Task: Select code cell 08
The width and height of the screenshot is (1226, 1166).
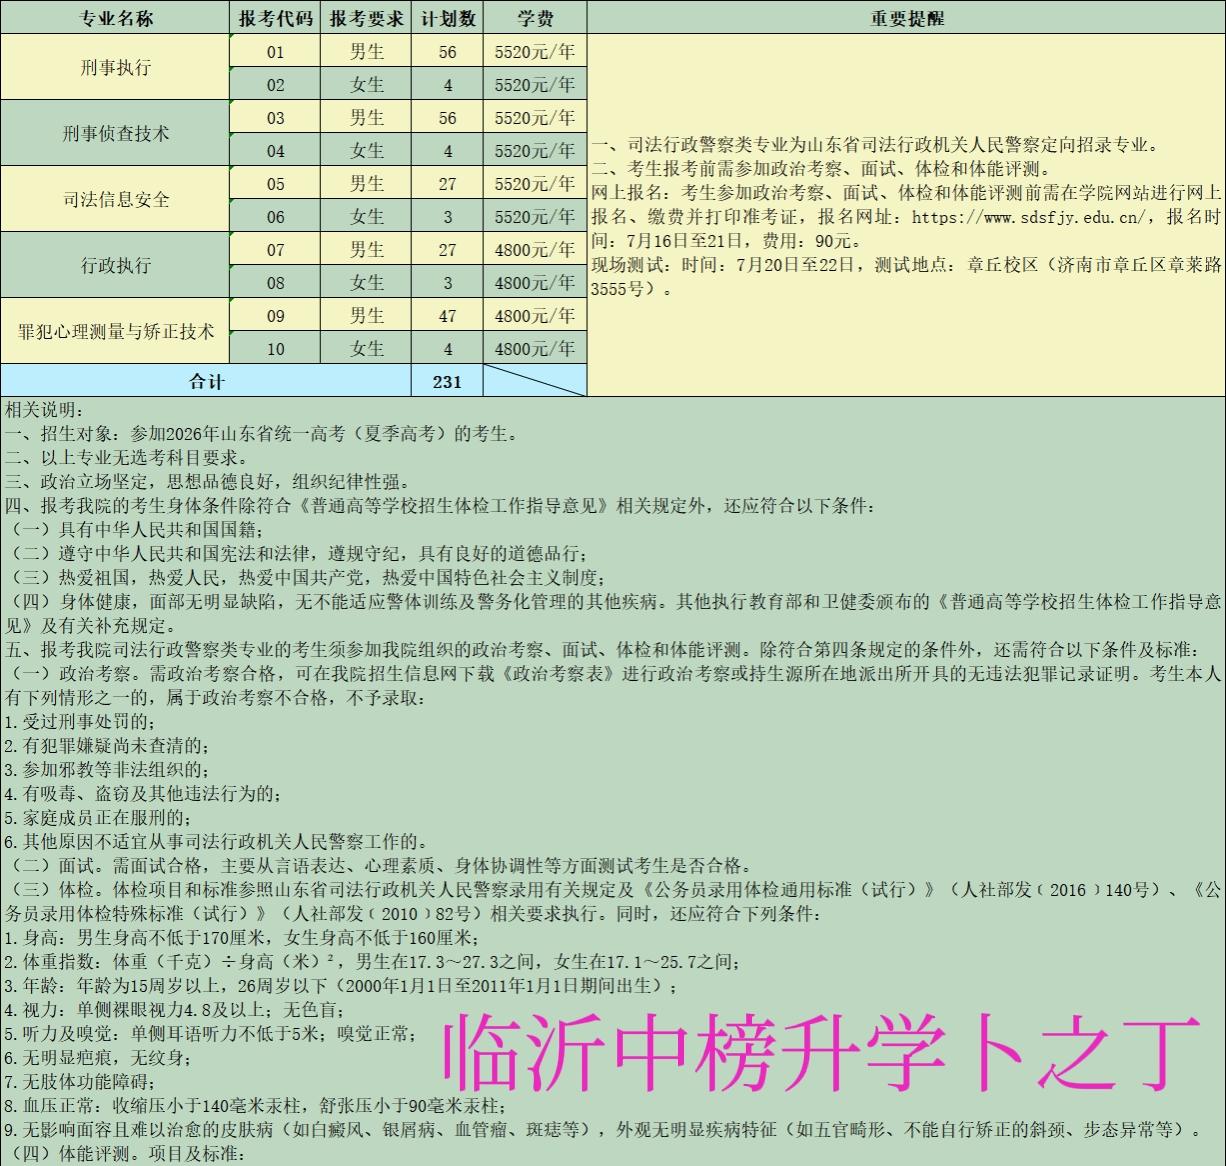Action: [276, 283]
